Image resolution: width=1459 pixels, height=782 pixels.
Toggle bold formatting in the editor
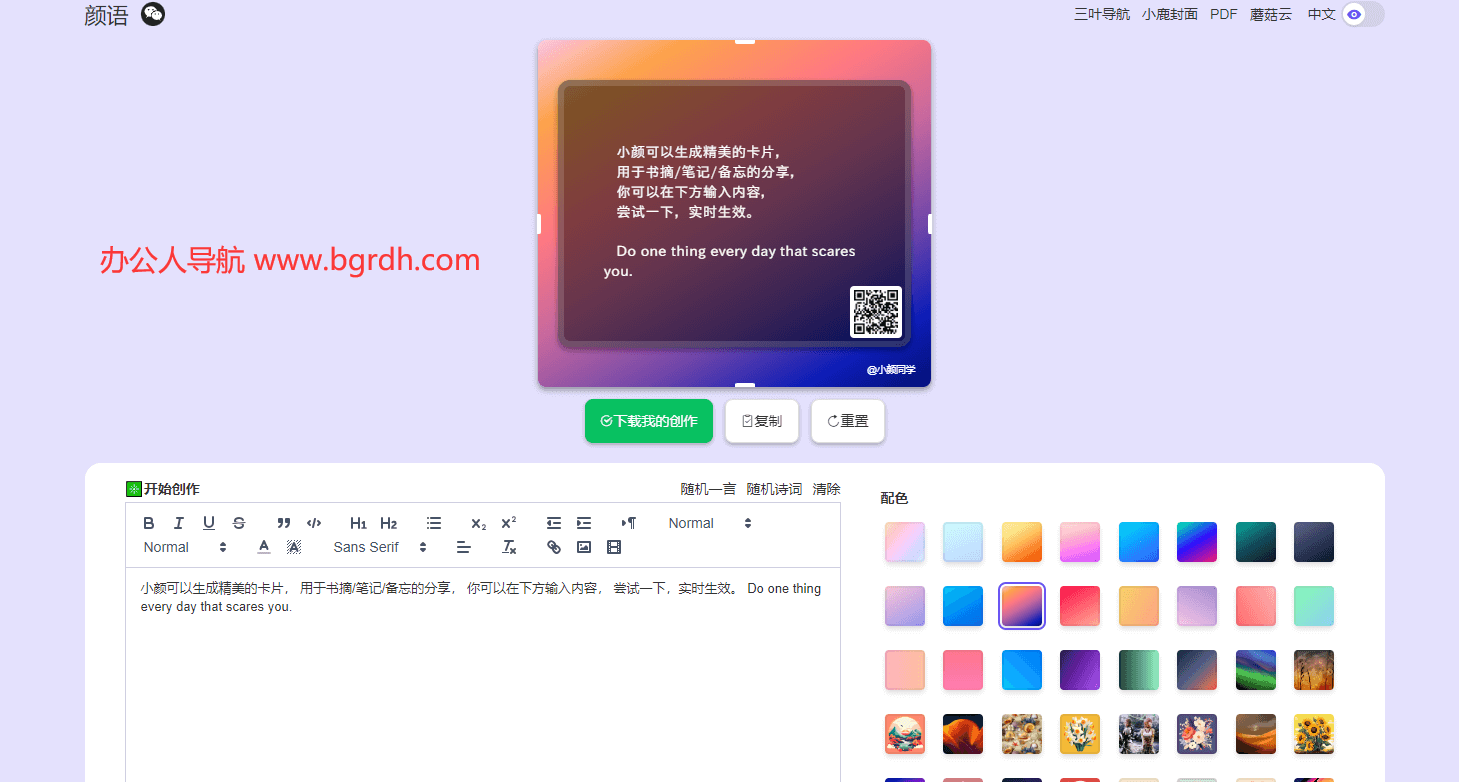click(149, 523)
